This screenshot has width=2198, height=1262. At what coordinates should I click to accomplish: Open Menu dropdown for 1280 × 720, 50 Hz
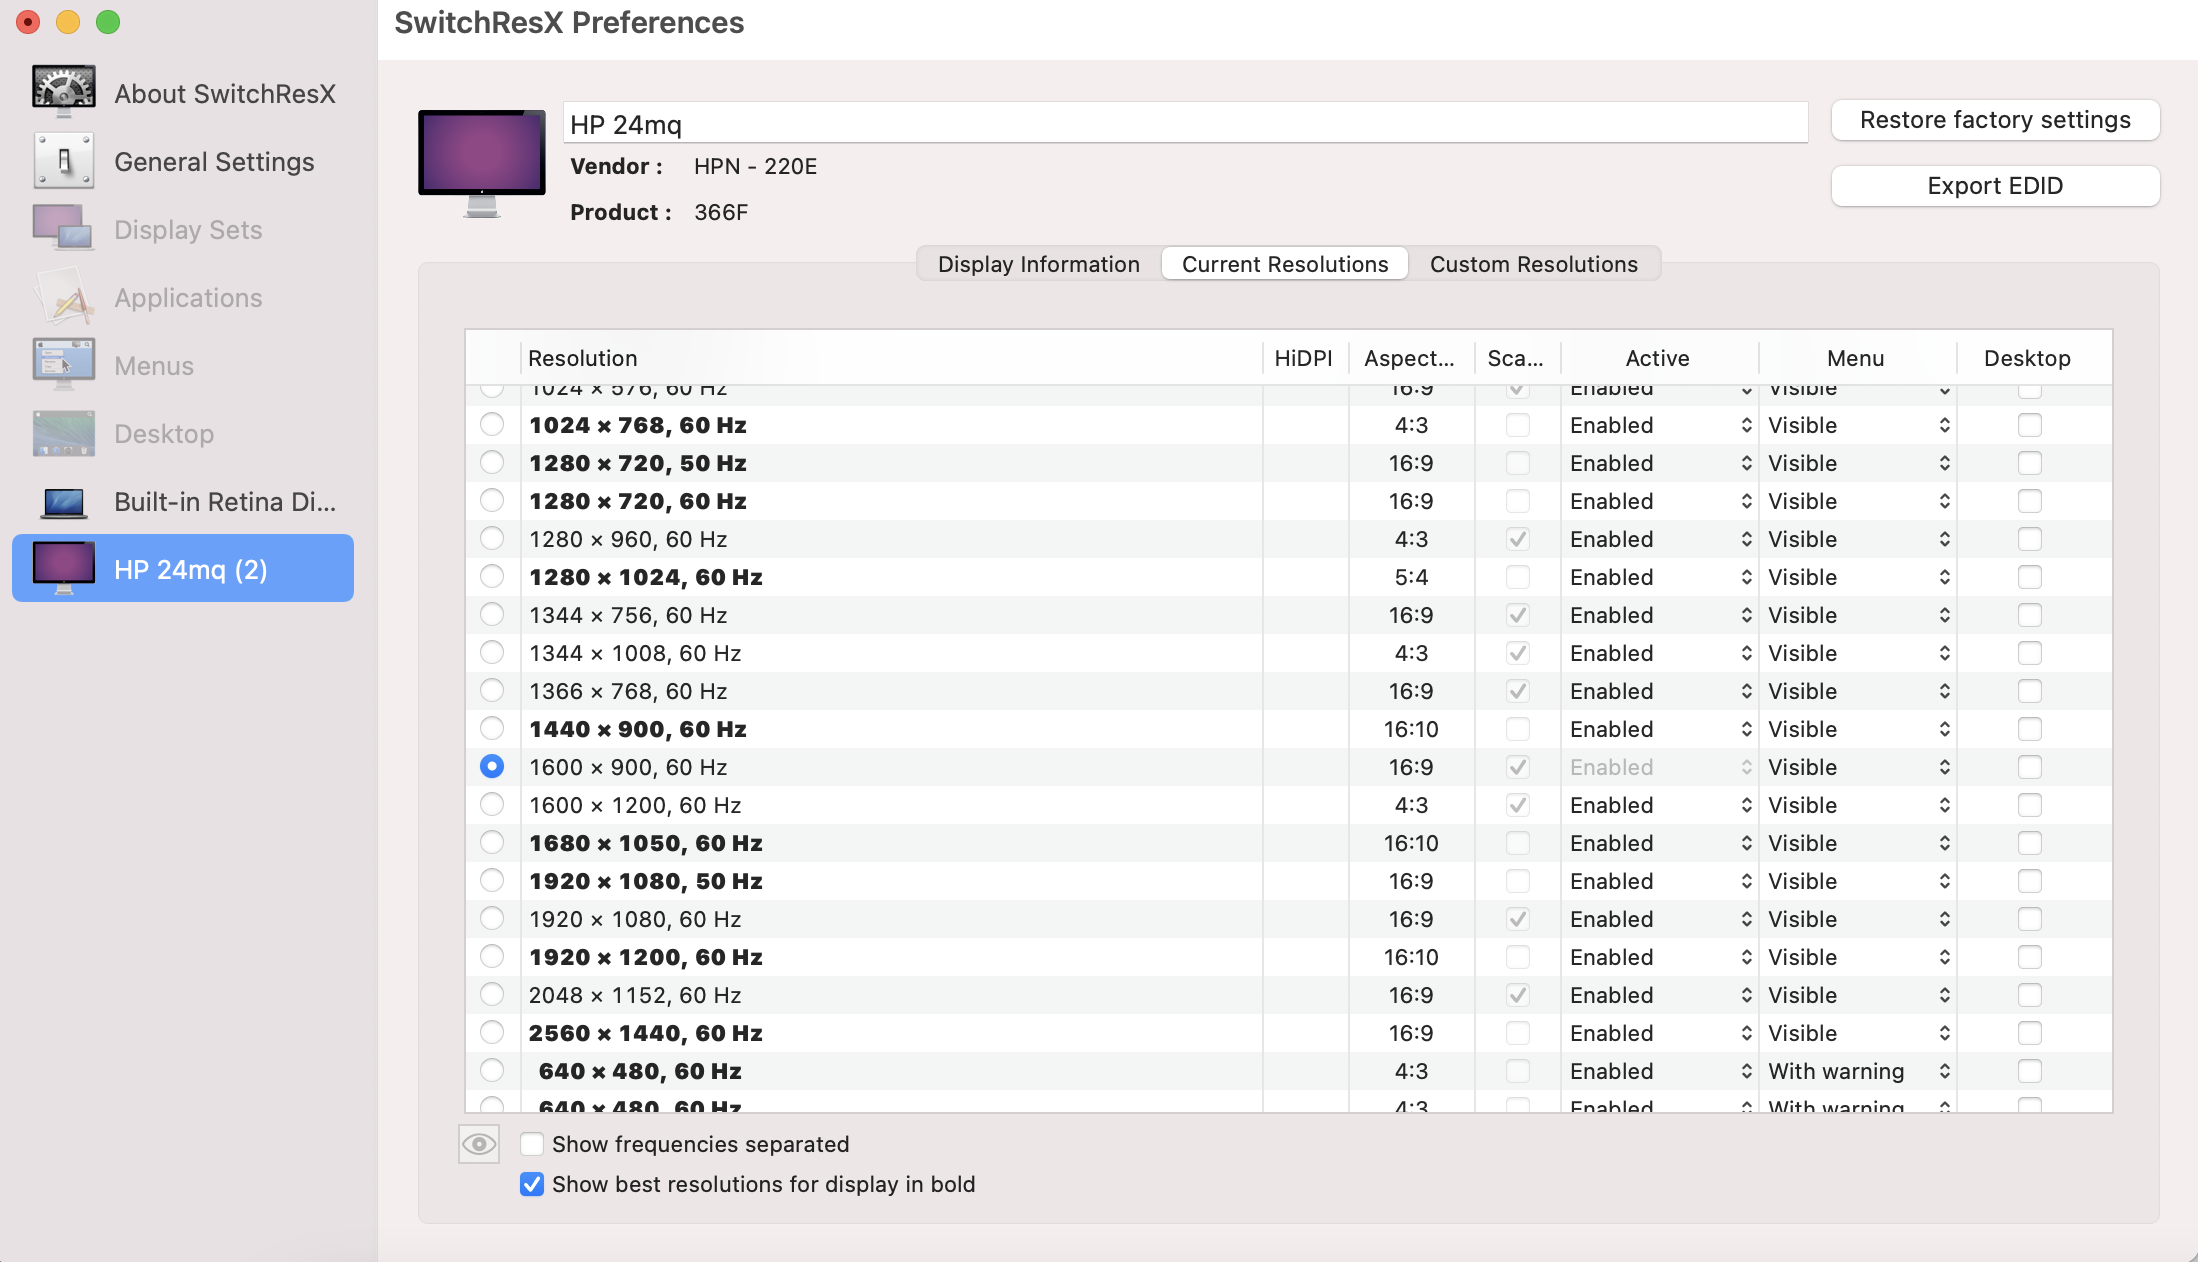tap(1858, 463)
